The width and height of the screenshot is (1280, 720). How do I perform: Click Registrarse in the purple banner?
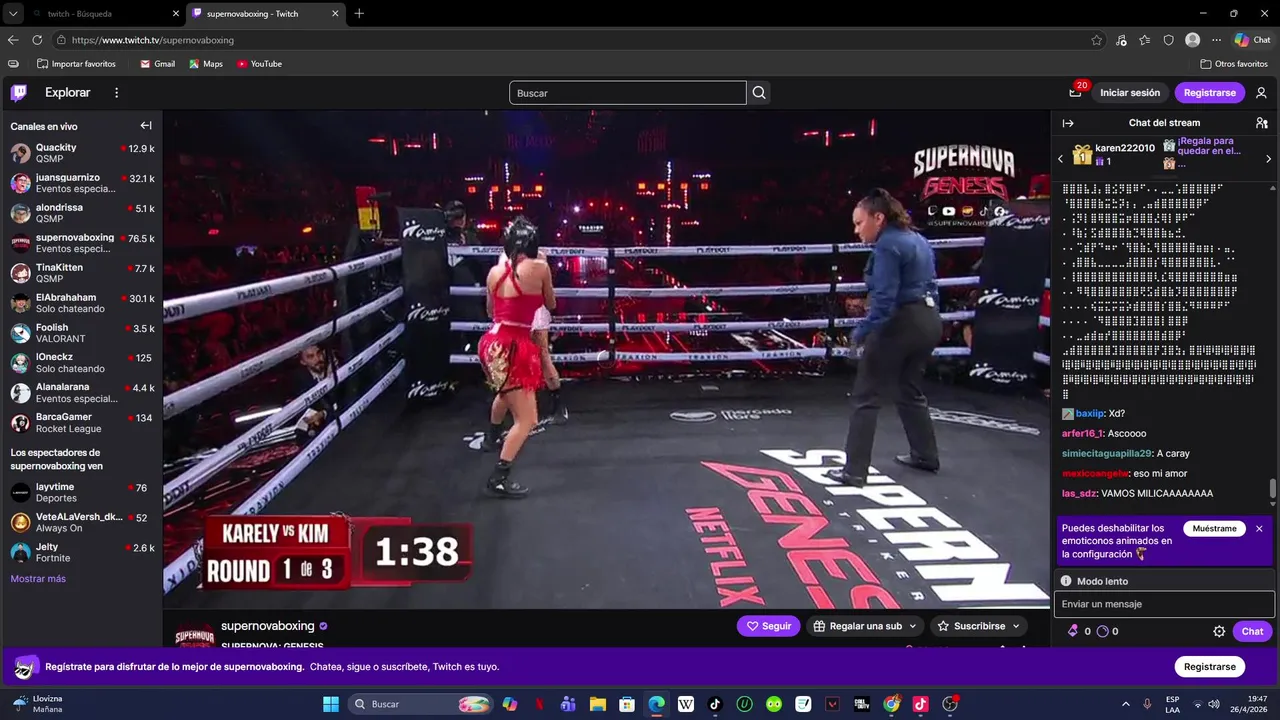[1209, 666]
